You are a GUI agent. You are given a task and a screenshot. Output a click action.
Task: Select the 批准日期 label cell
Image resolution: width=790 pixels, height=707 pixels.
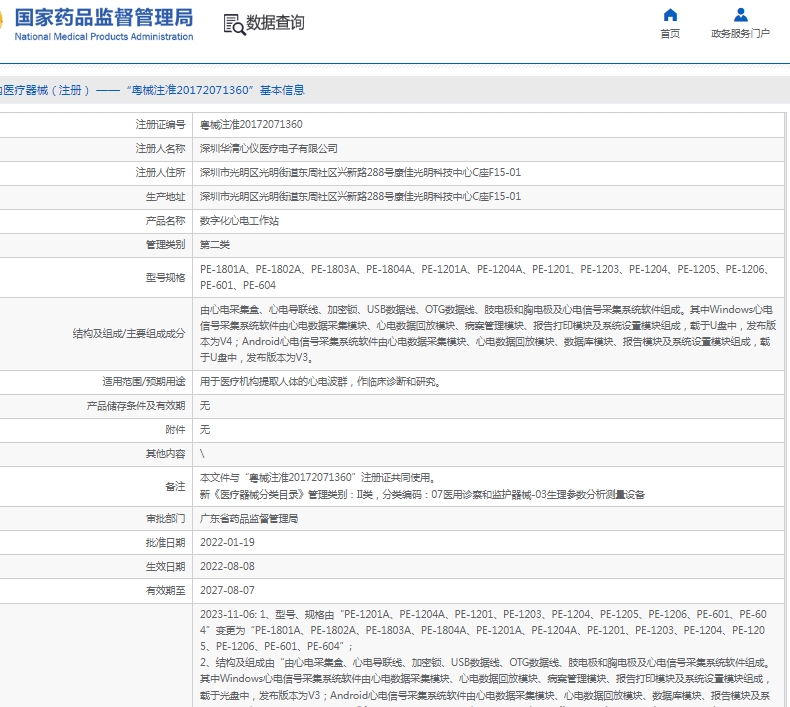click(96, 543)
